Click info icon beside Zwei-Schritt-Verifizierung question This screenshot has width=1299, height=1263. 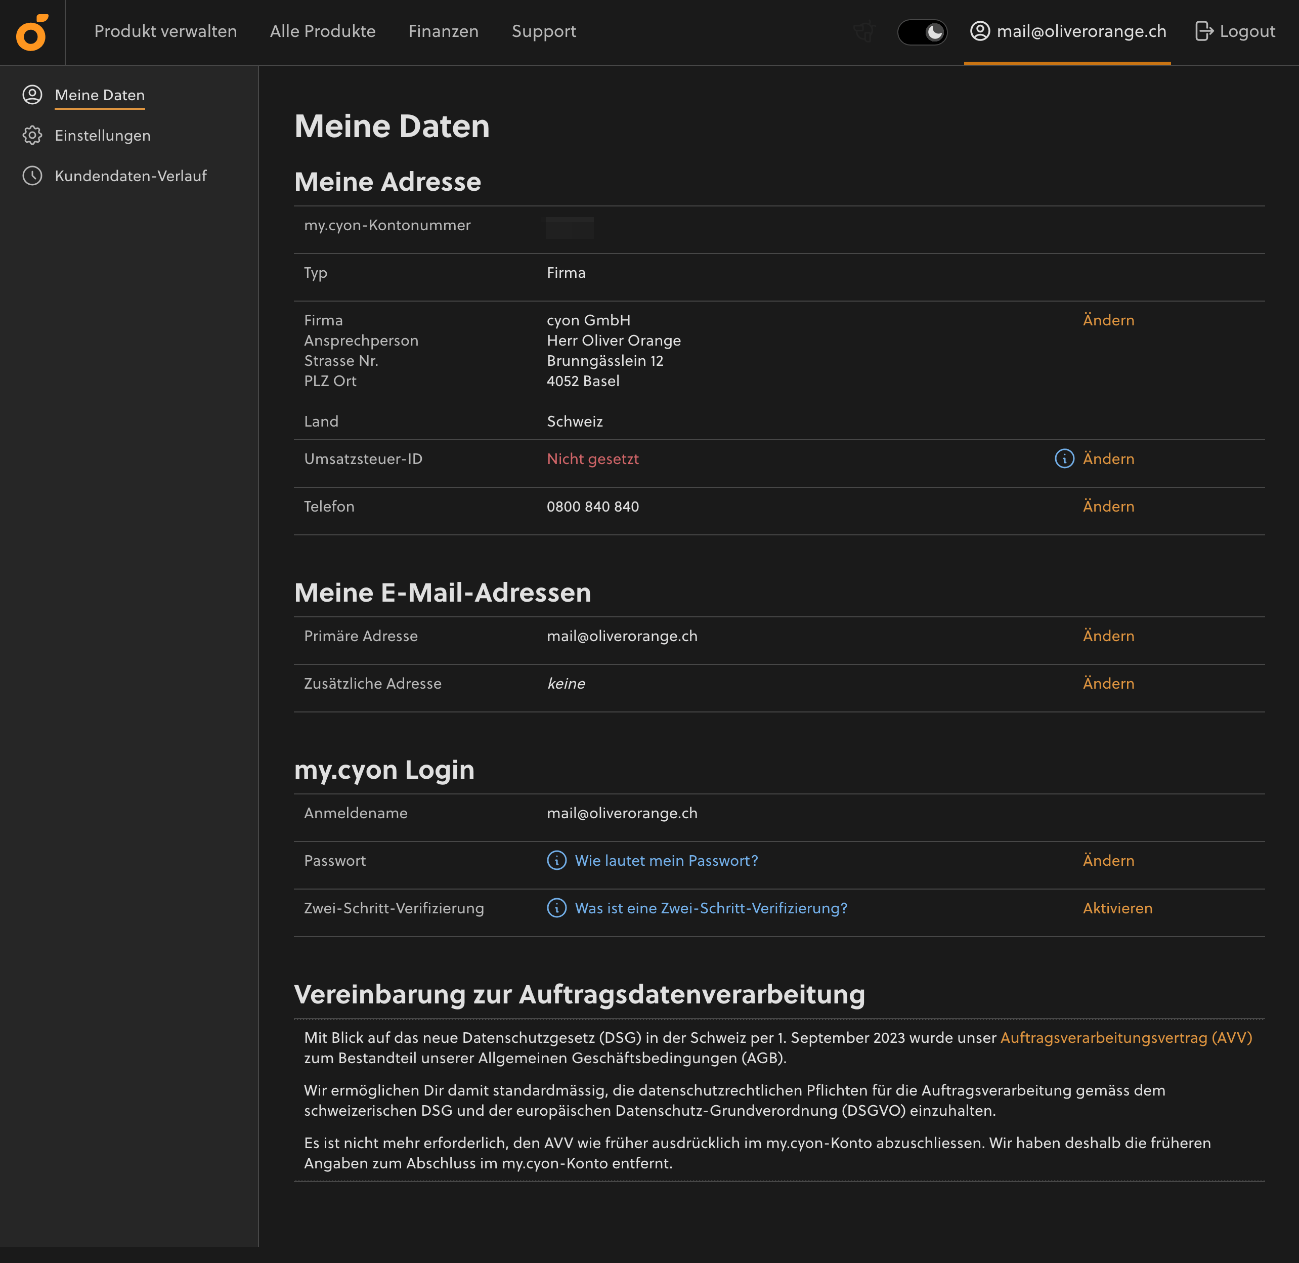coord(557,908)
